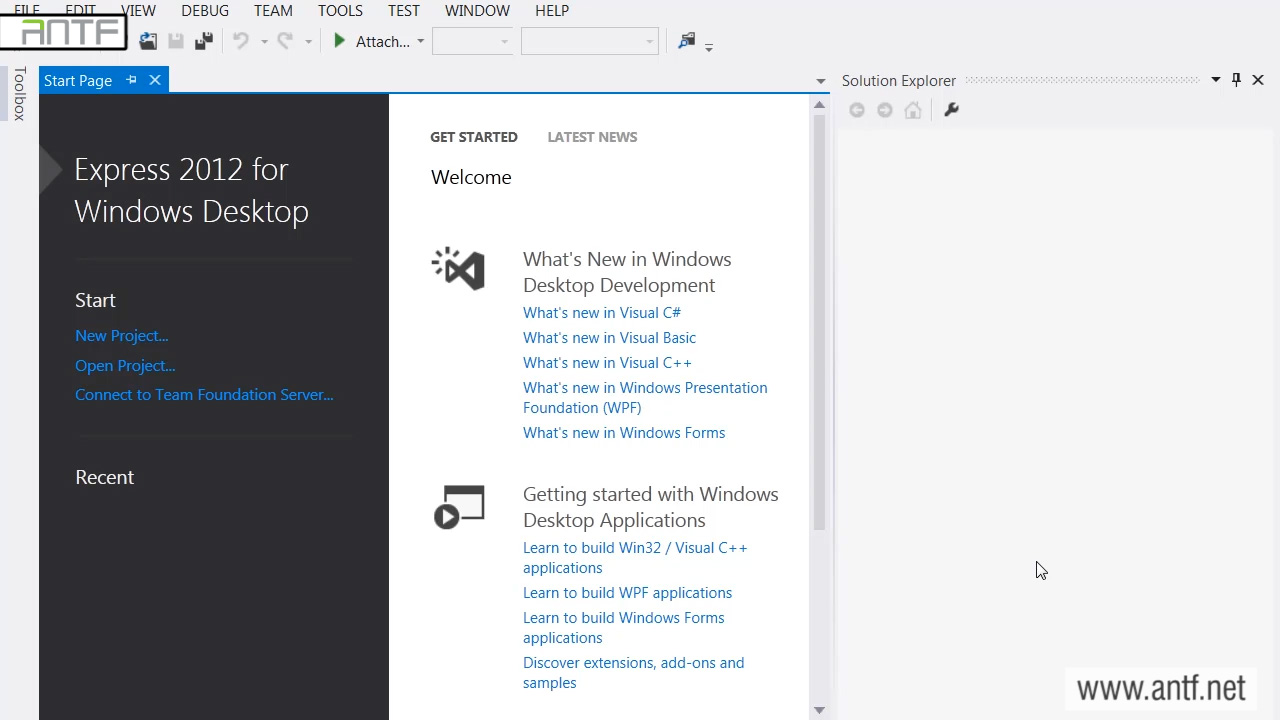The image size is (1280, 720).
Task: Switch to the LATEST NEWS tab
Action: click(592, 137)
